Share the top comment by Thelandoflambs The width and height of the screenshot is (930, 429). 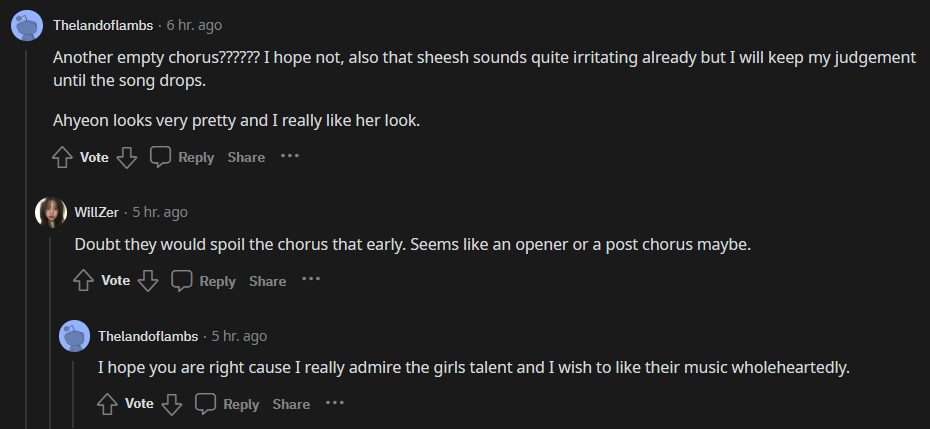(246, 157)
